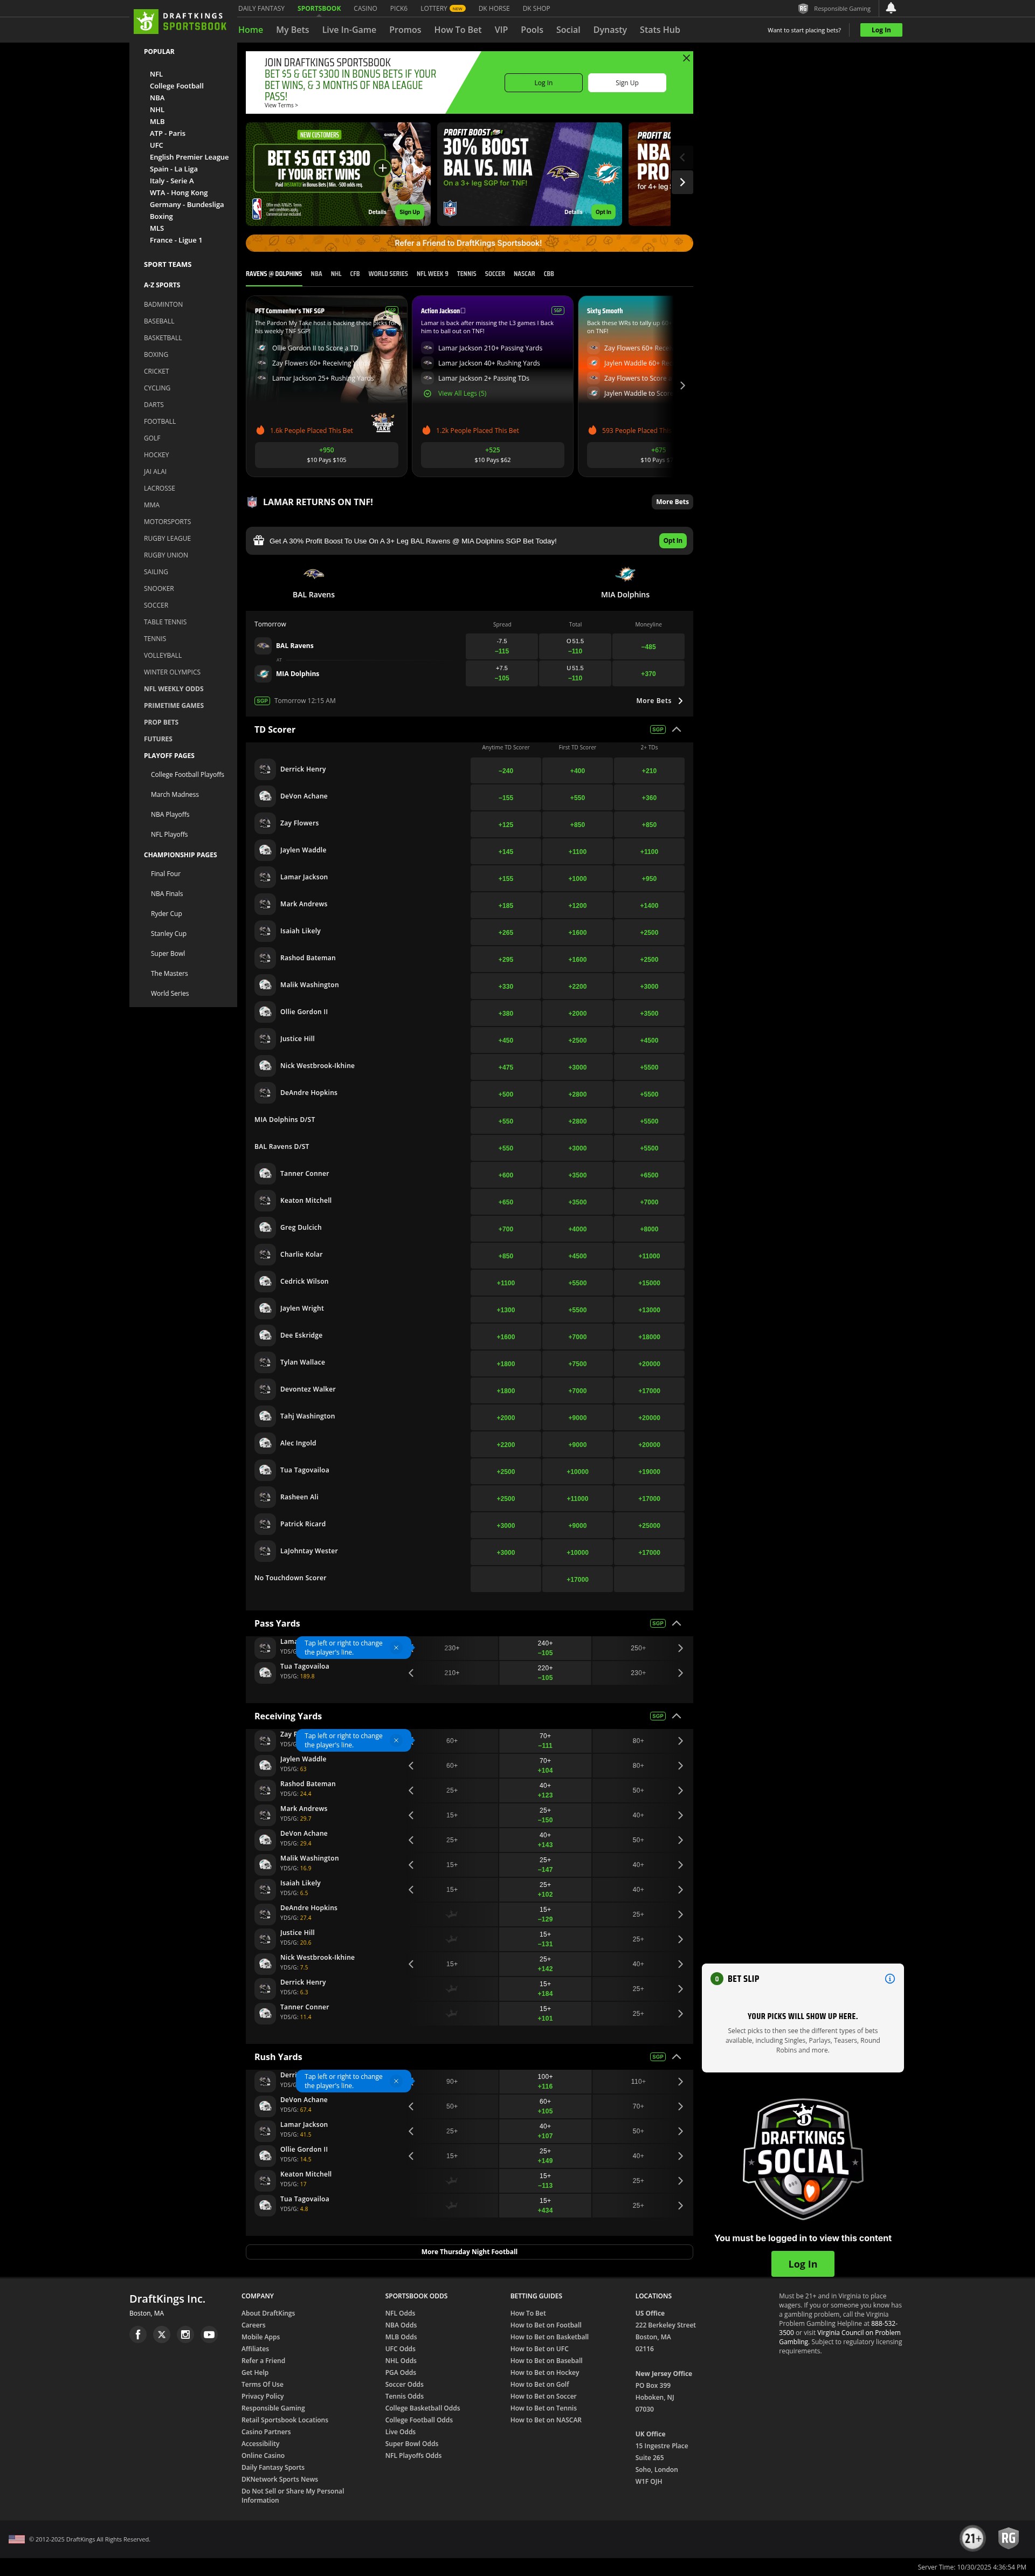Show lower line for Tua Tagovailoa pass yards
Screen dimensions: 1035x2576
411,1672
